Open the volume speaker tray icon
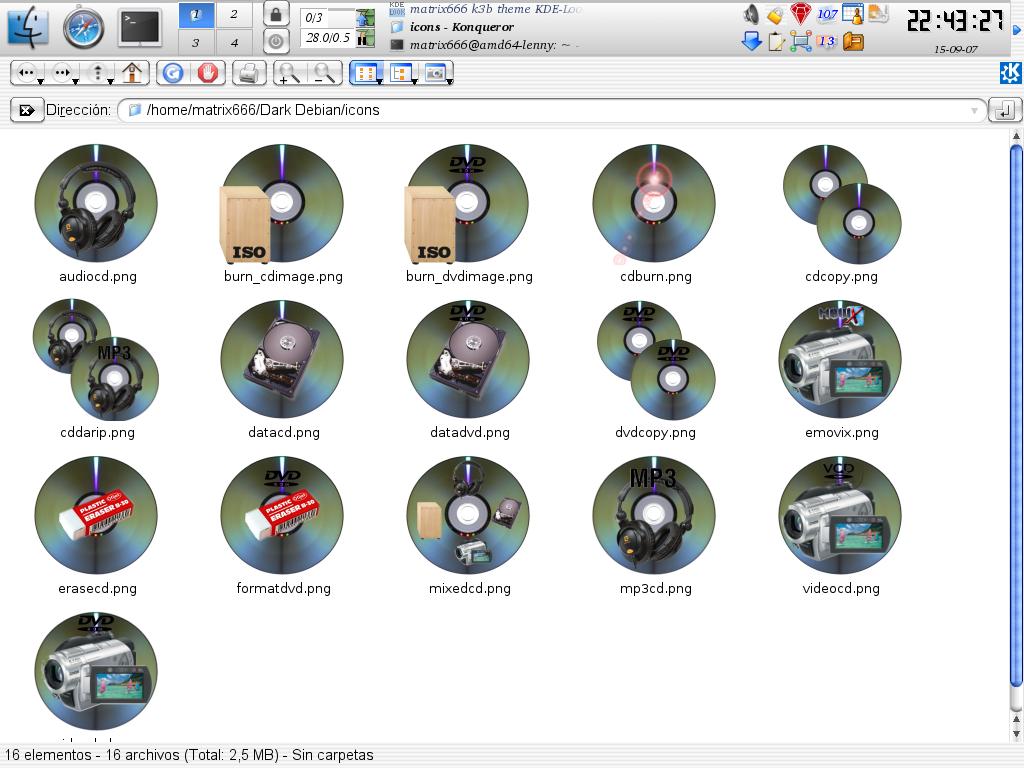The image size is (1024, 768). pos(751,14)
